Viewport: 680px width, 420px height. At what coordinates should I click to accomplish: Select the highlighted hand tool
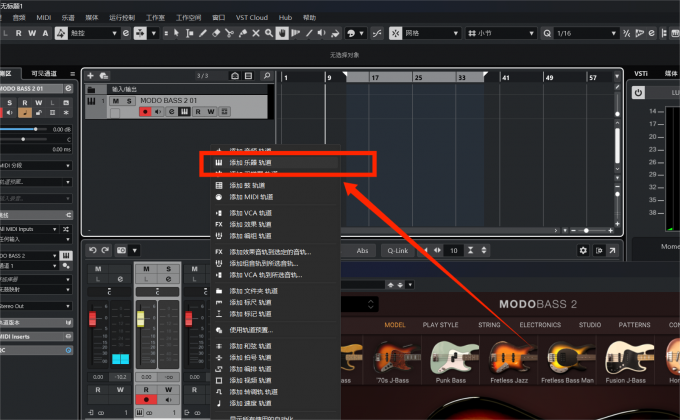point(282,33)
